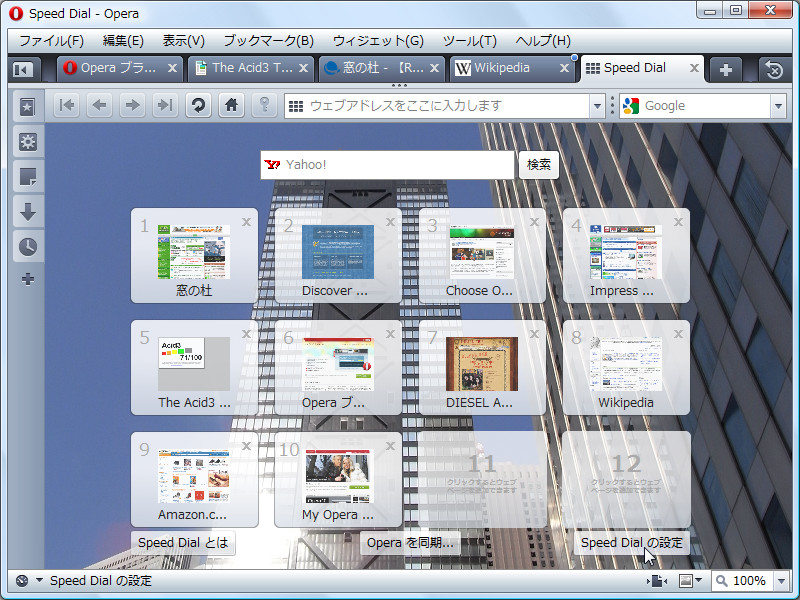Open the Bookmarks panel star icon
The image size is (800, 600).
tap(28, 107)
